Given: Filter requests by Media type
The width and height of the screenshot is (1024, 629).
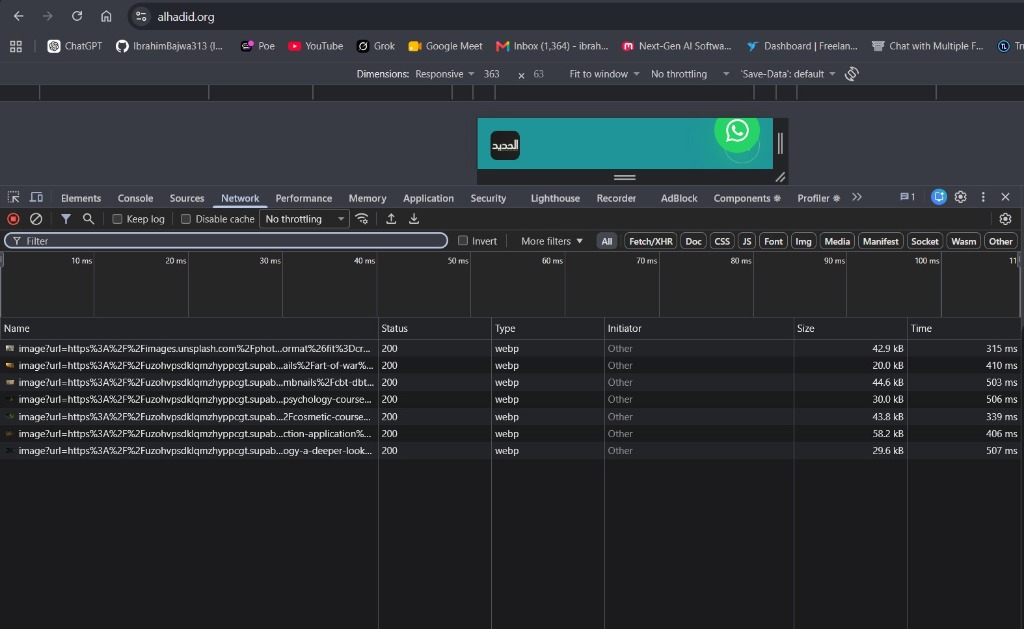Looking at the screenshot, I should point(837,241).
